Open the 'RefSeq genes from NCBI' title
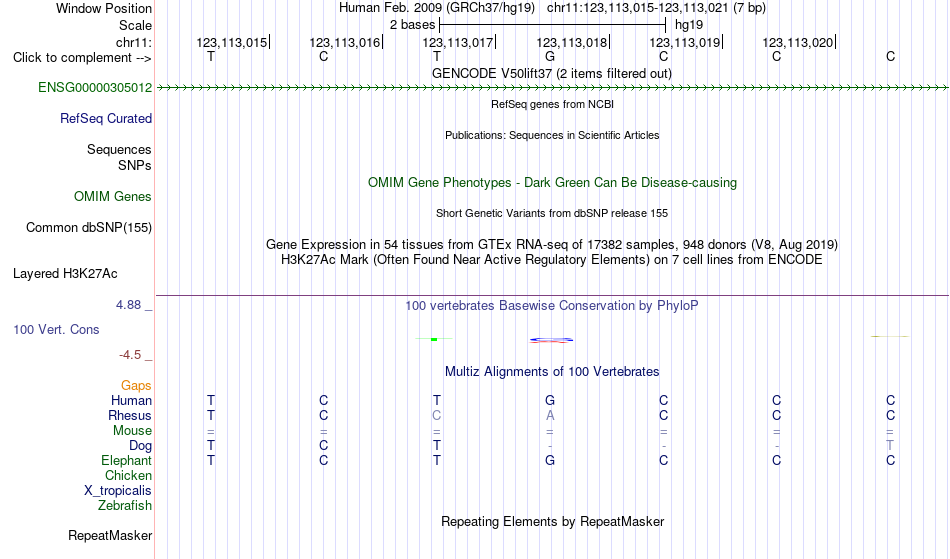Image resolution: width=950 pixels, height=559 pixels. (552, 104)
